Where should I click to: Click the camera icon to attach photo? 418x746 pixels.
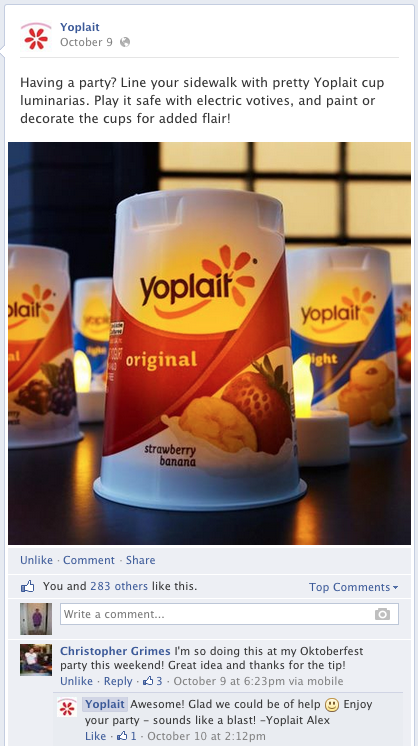[x=382, y=614]
